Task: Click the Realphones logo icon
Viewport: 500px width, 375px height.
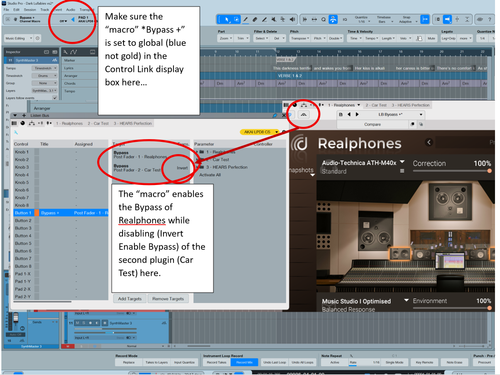Action: (300, 143)
